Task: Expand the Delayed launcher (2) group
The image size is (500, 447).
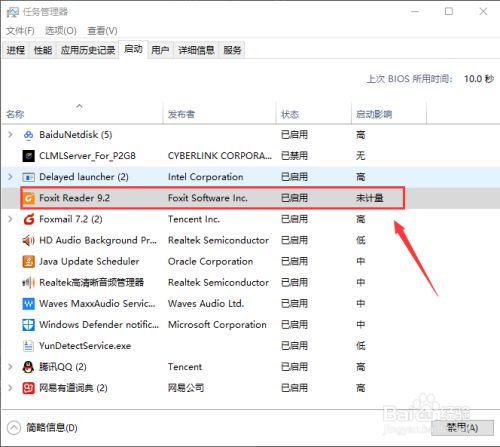Action: [10, 177]
